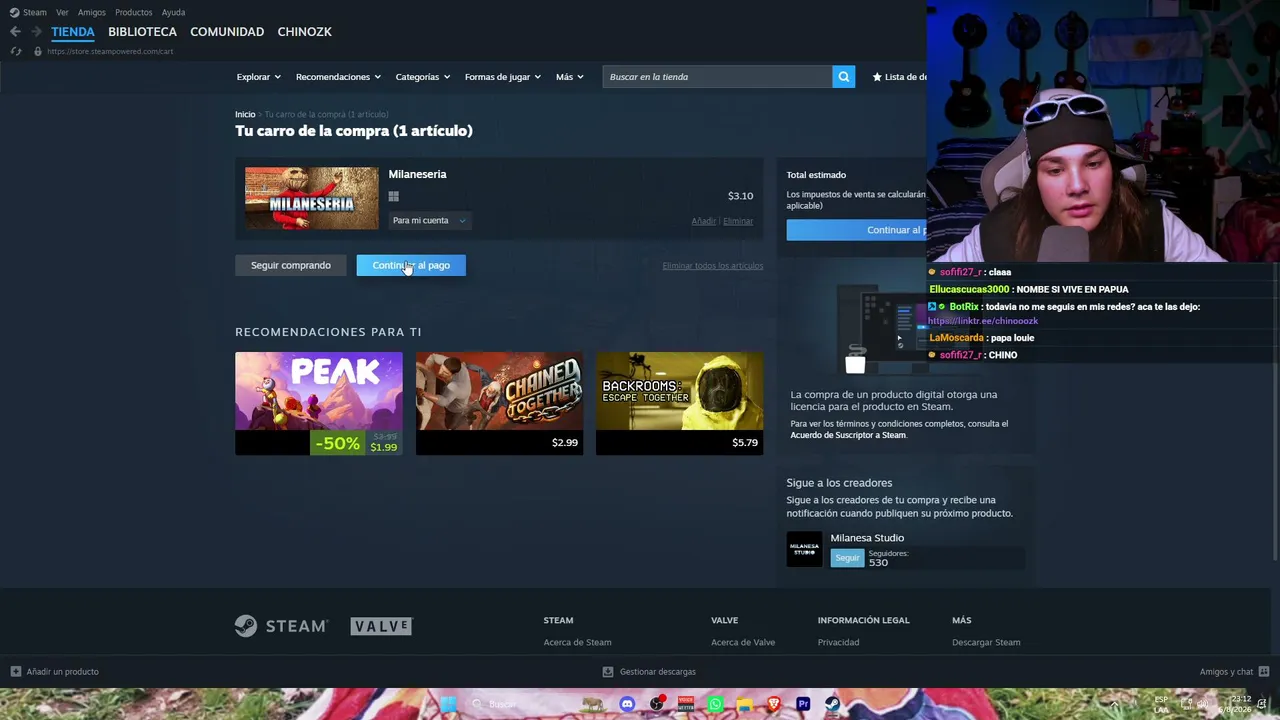Click the Inicio breadcrumb link
The width and height of the screenshot is (1280, 720).
245,115
